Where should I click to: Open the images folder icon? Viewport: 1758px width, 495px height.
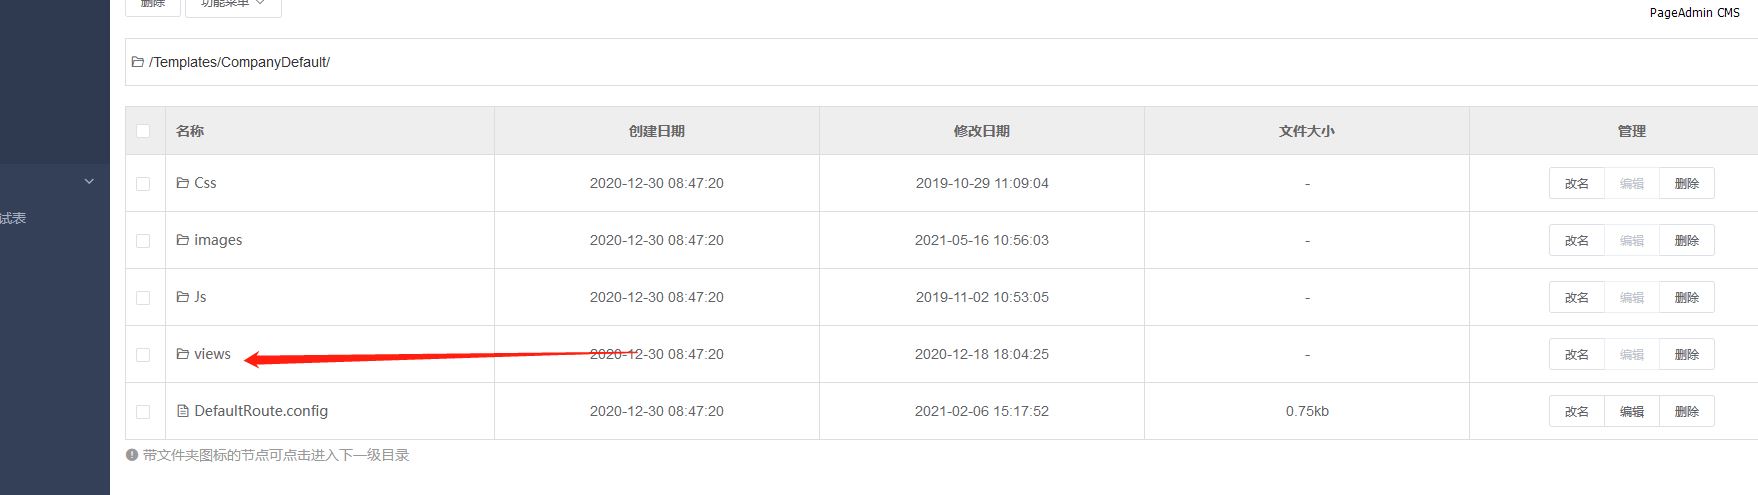tap(183, 240)
